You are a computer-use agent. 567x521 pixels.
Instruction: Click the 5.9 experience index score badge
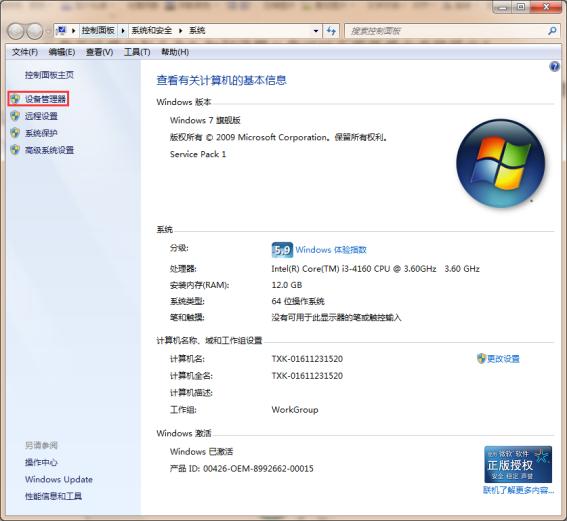(x=282, y=250)
